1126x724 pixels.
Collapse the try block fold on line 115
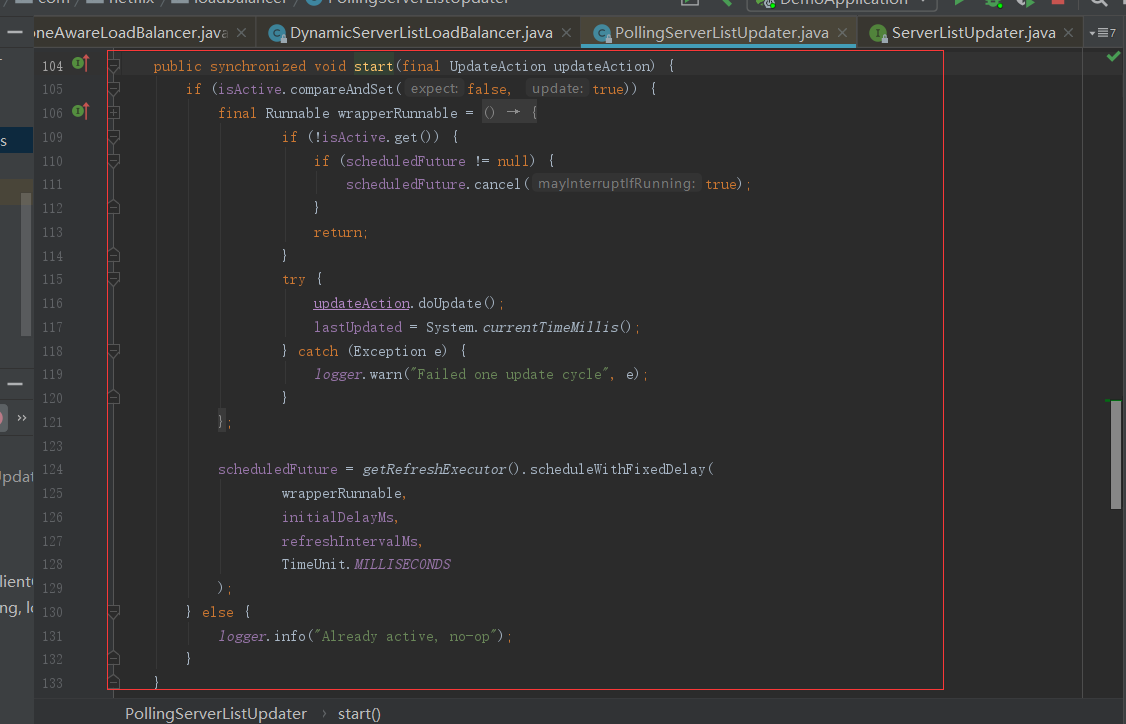[113, 279]
